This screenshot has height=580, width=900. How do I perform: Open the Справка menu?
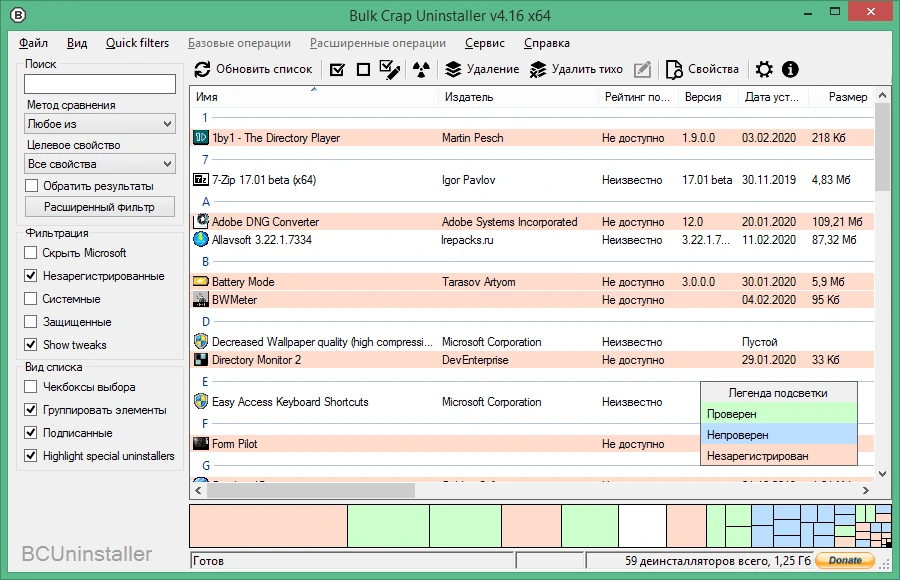(x=547, y=43)
